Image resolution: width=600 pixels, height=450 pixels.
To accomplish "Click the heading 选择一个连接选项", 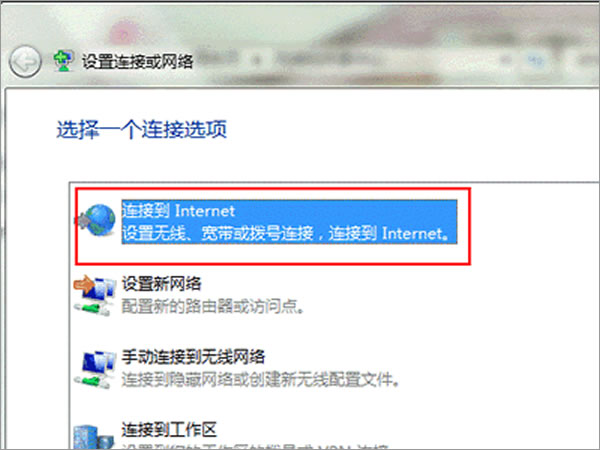I will coord(142,129).
